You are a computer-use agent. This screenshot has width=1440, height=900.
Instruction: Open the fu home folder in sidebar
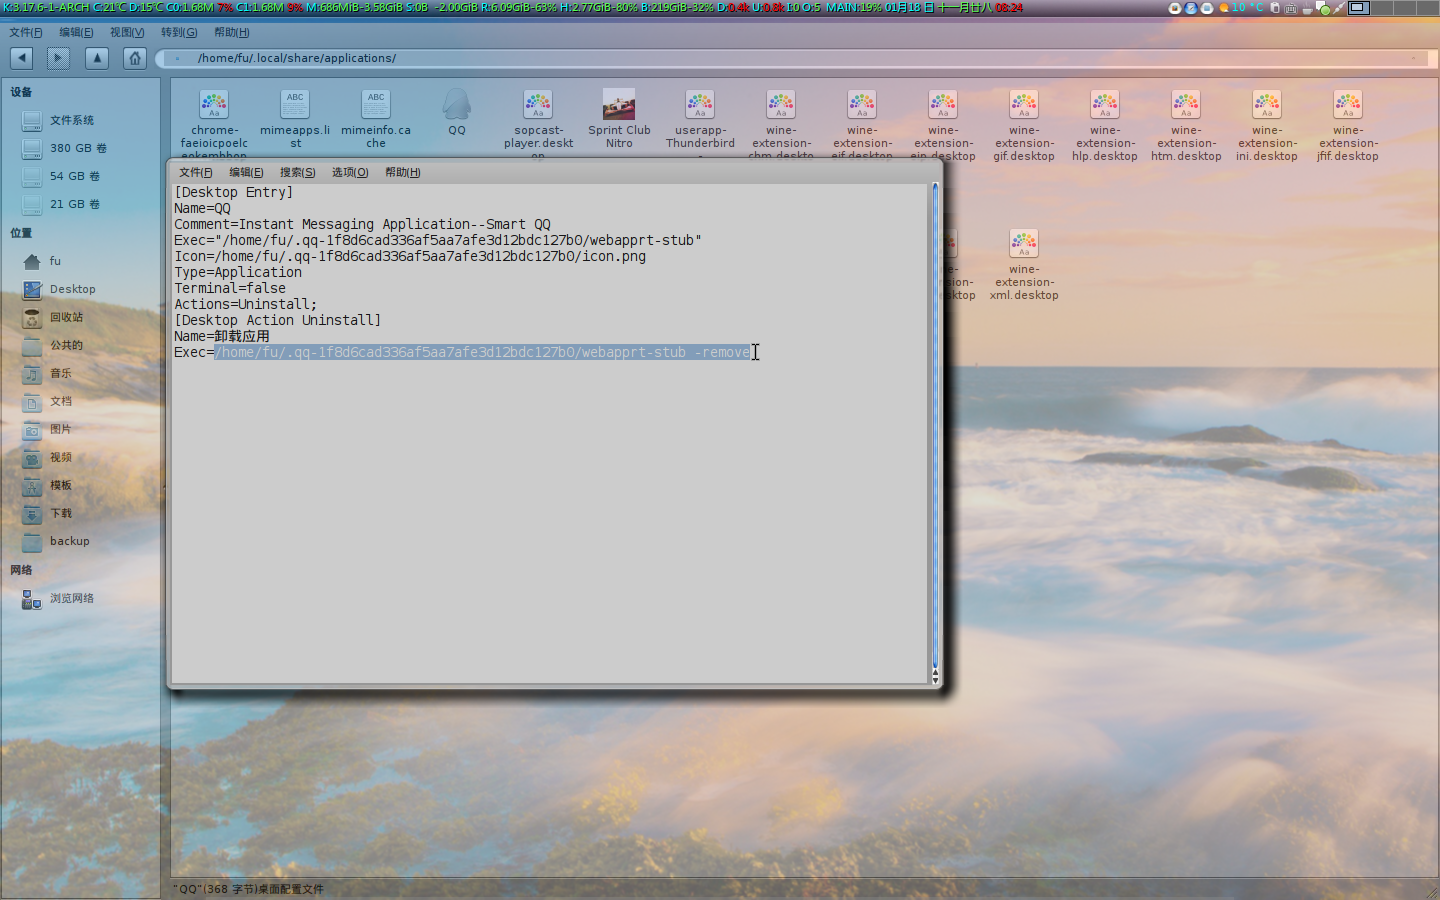(x=80, y=261)
